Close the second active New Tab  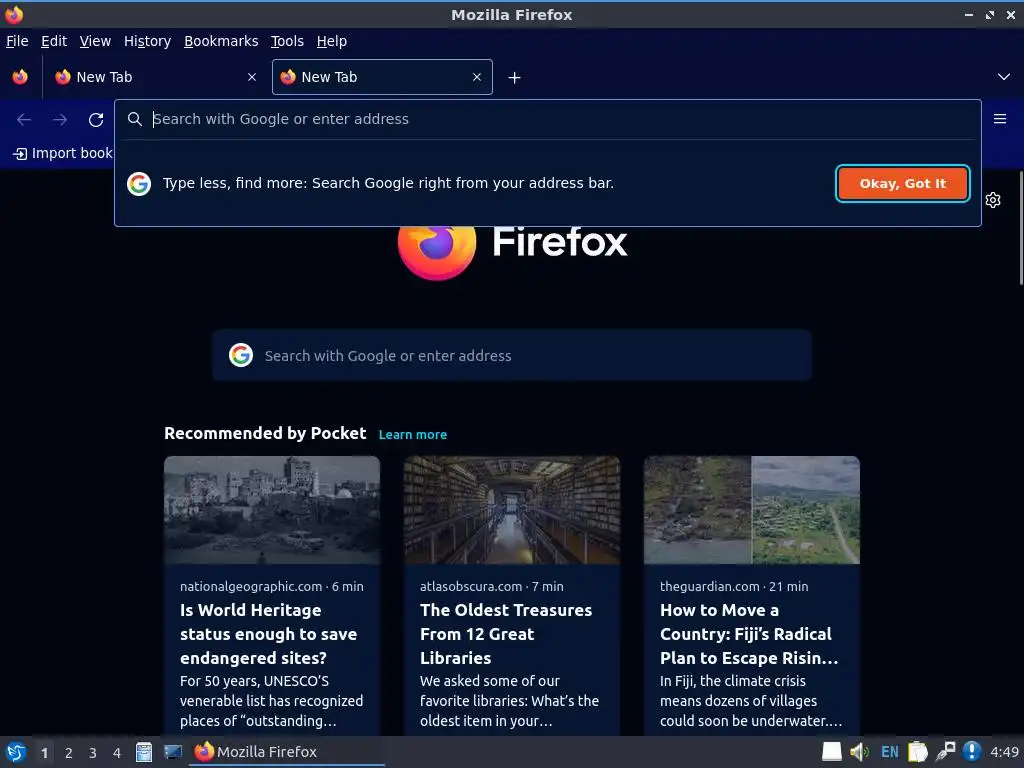[x=477, y=77]
